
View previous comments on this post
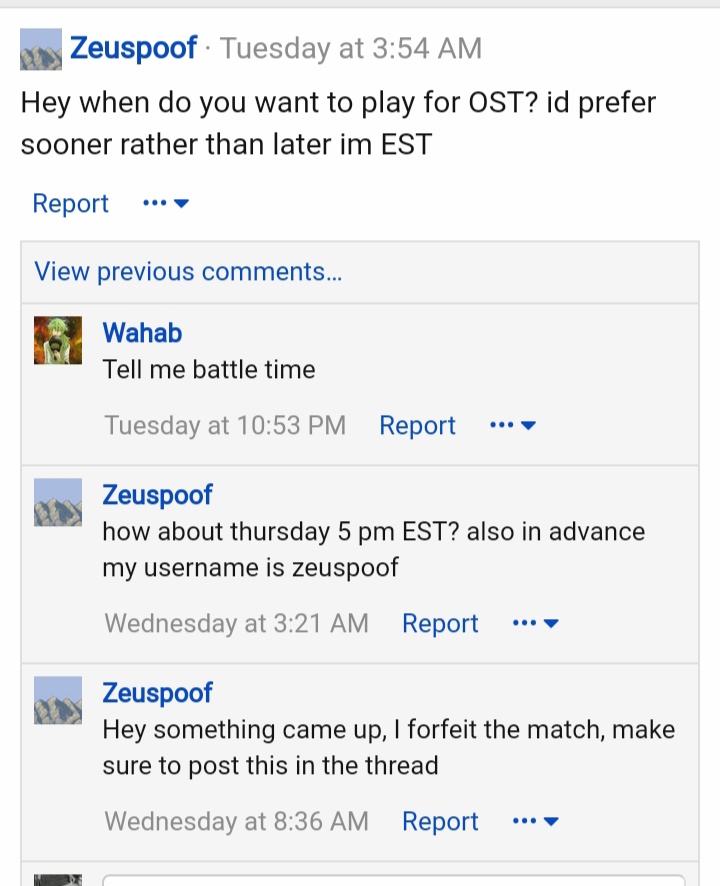188,272
